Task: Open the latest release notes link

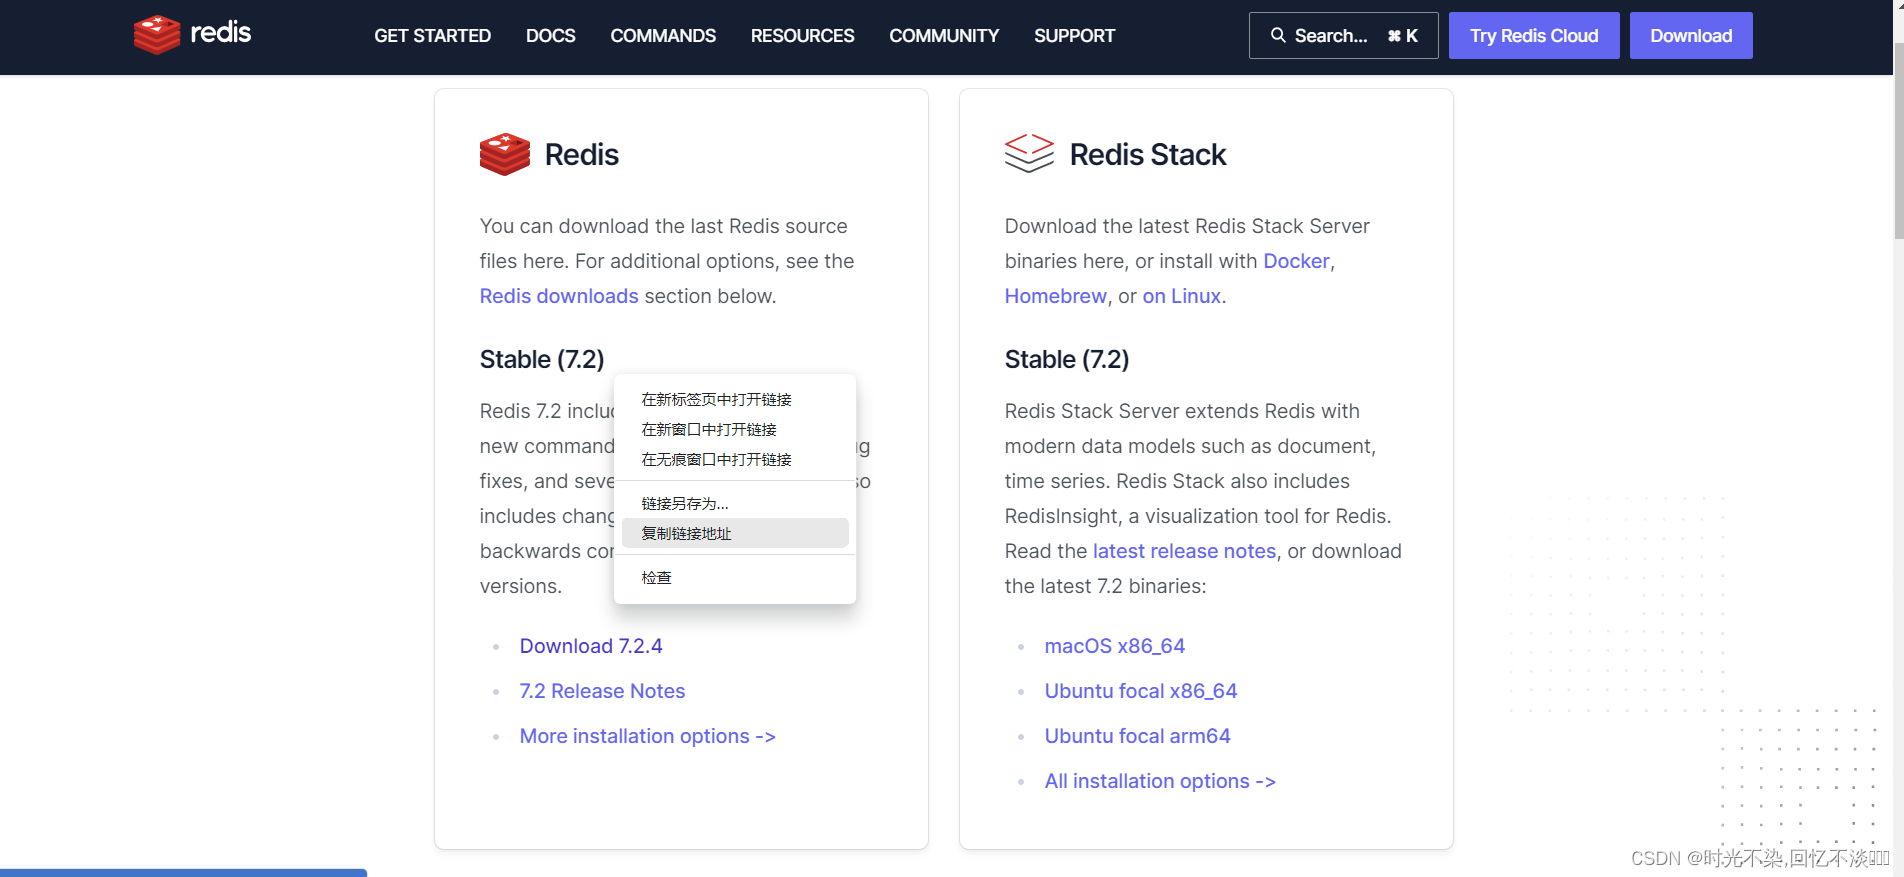Action: 1184,551
